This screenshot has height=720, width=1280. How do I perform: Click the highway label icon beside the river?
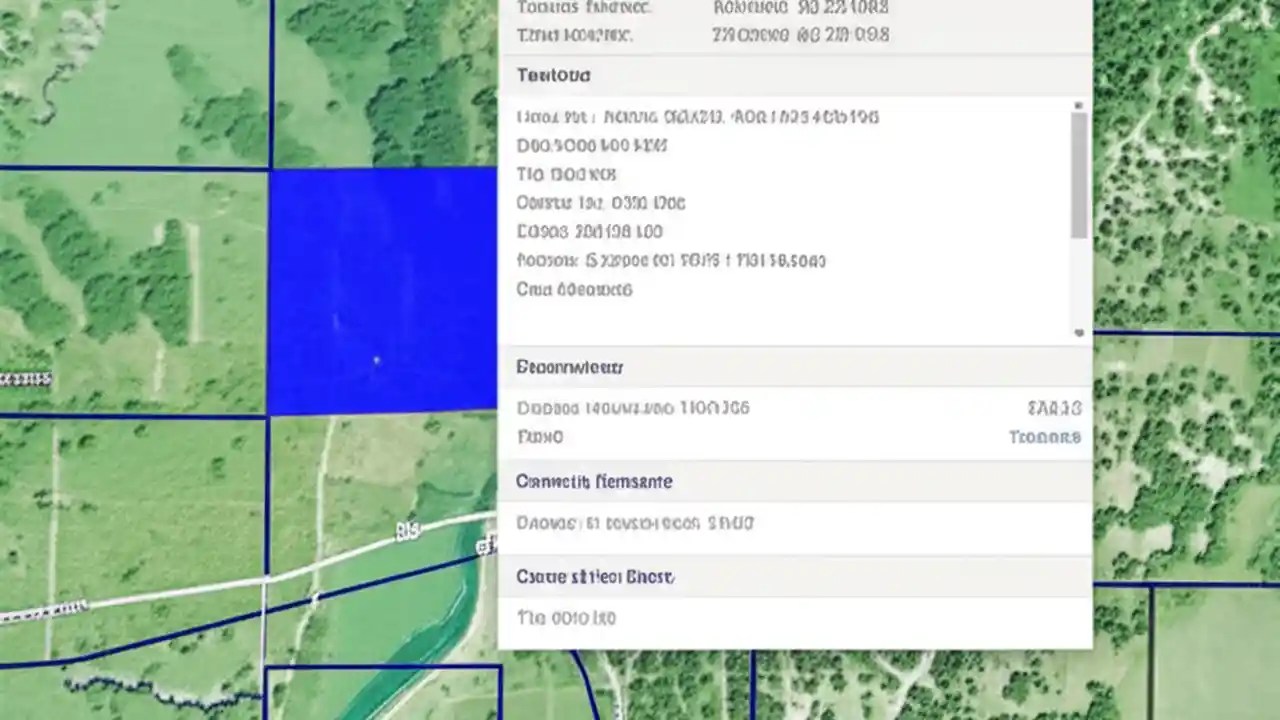487,545
